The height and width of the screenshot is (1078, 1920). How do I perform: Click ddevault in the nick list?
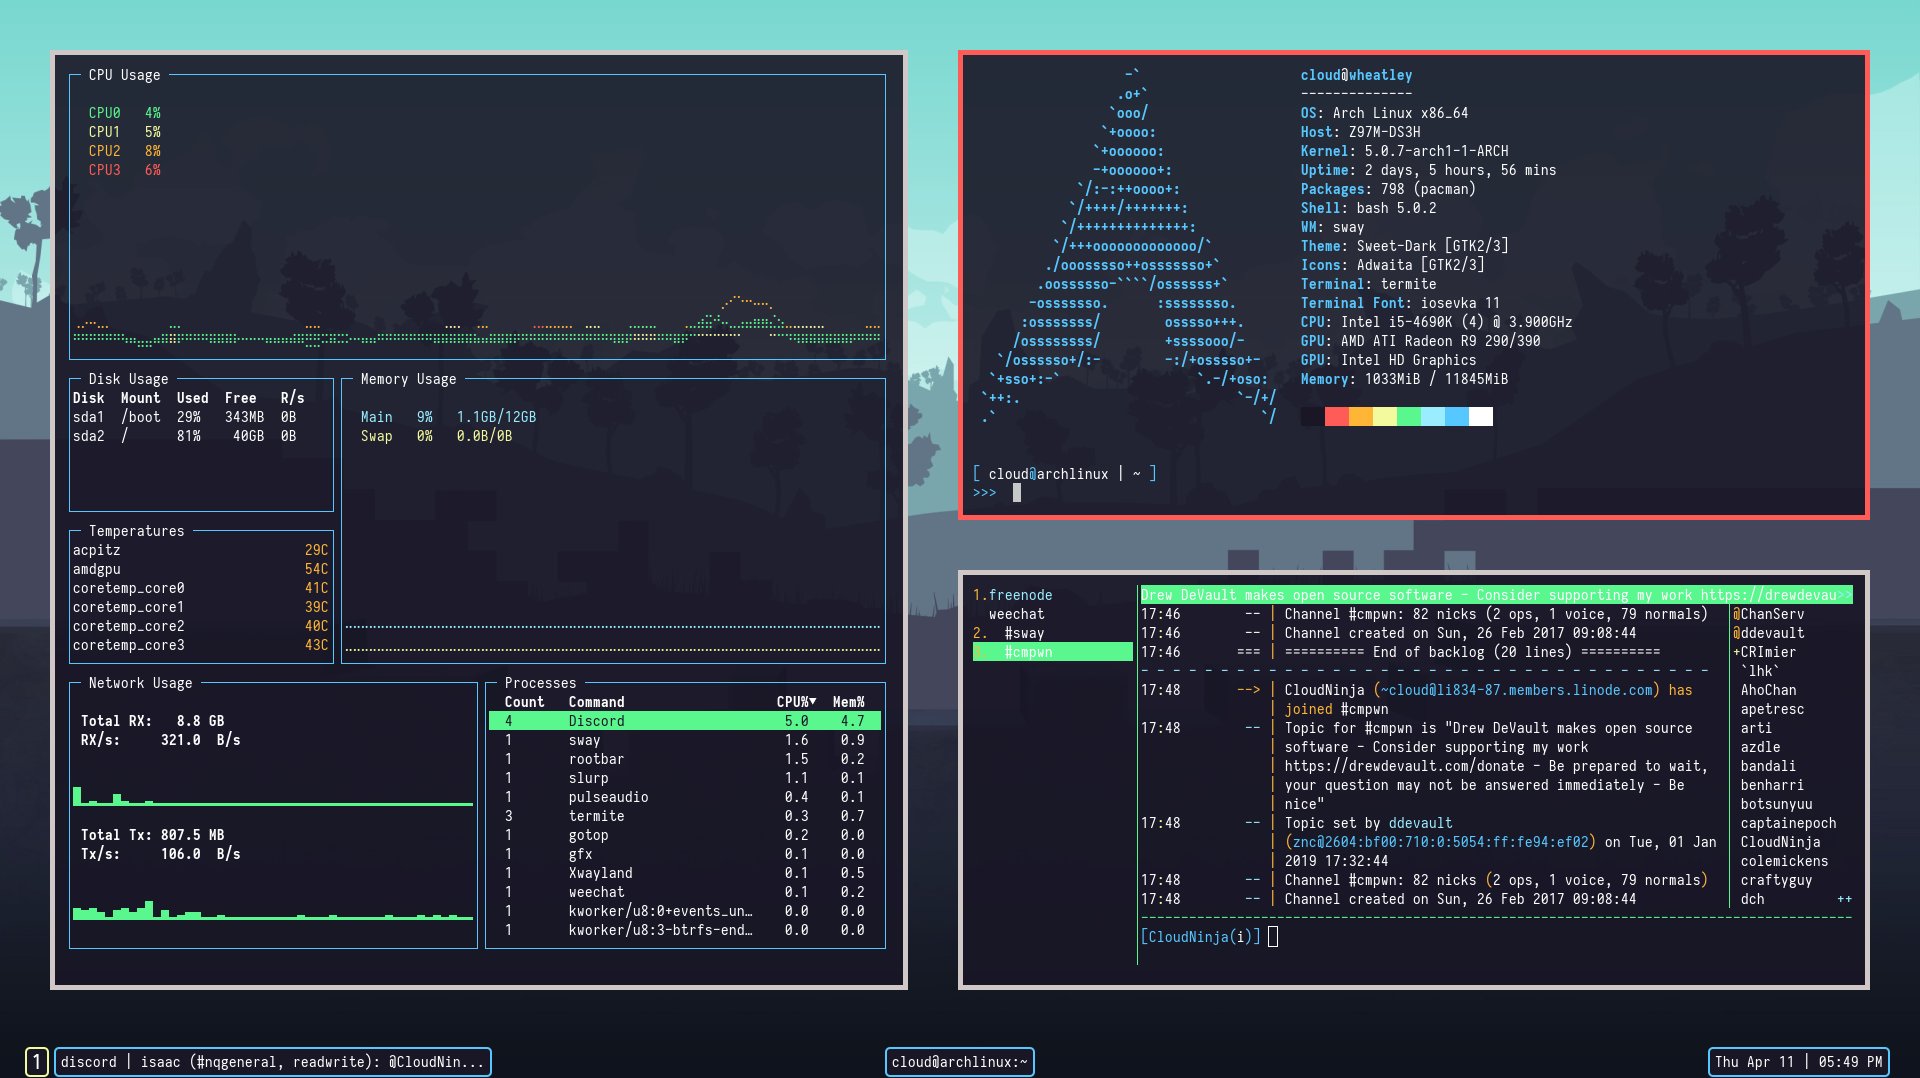tap(1770, 632)
